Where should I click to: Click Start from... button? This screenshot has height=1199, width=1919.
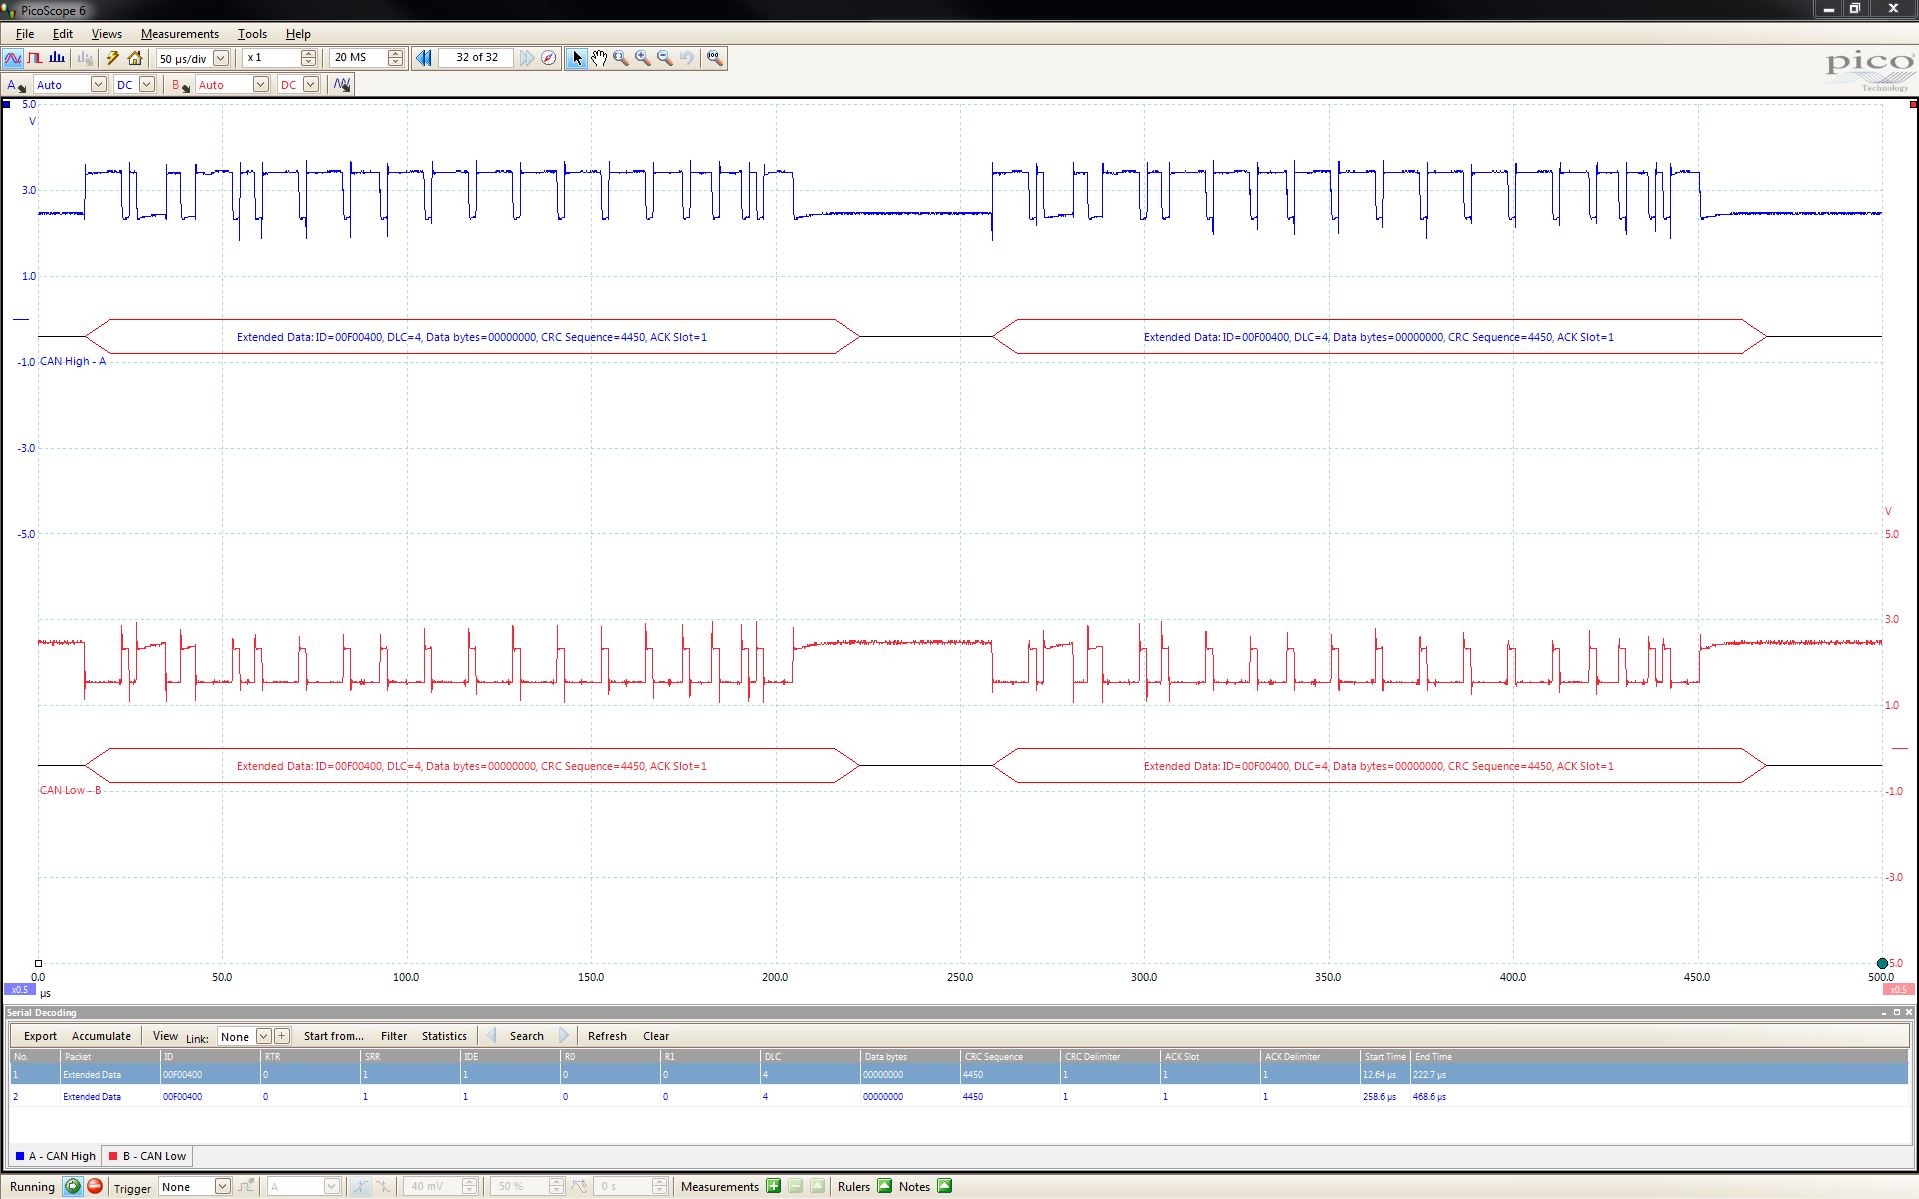click(333, 1036)
